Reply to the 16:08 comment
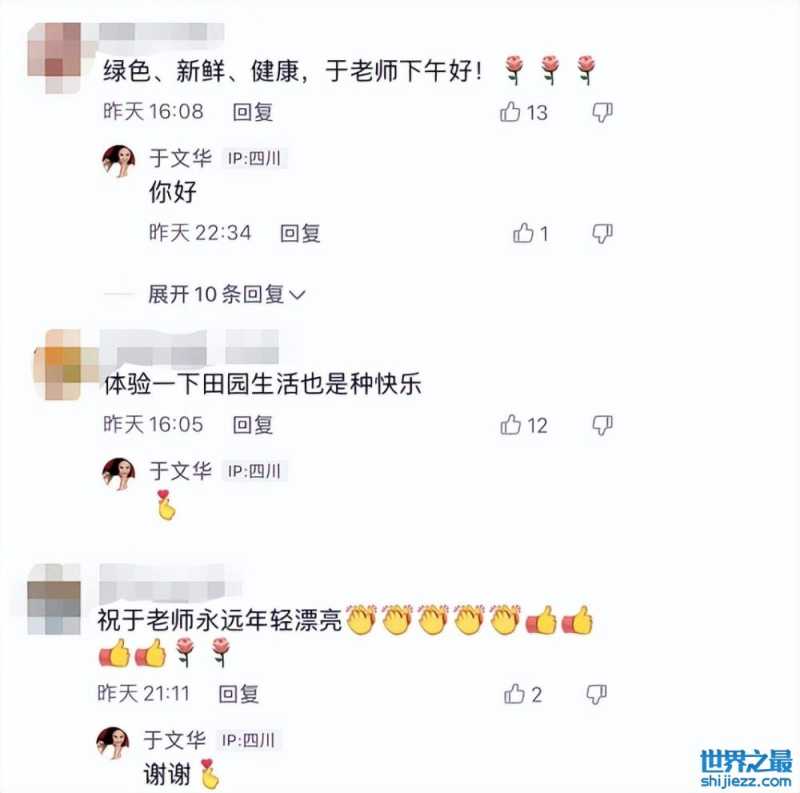 point(253,112)
